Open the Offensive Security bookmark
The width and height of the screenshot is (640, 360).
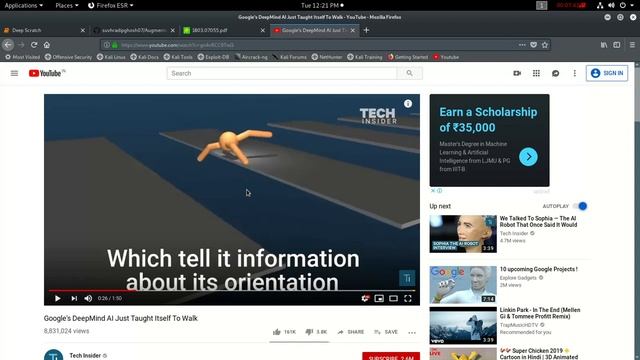point(69,57)
